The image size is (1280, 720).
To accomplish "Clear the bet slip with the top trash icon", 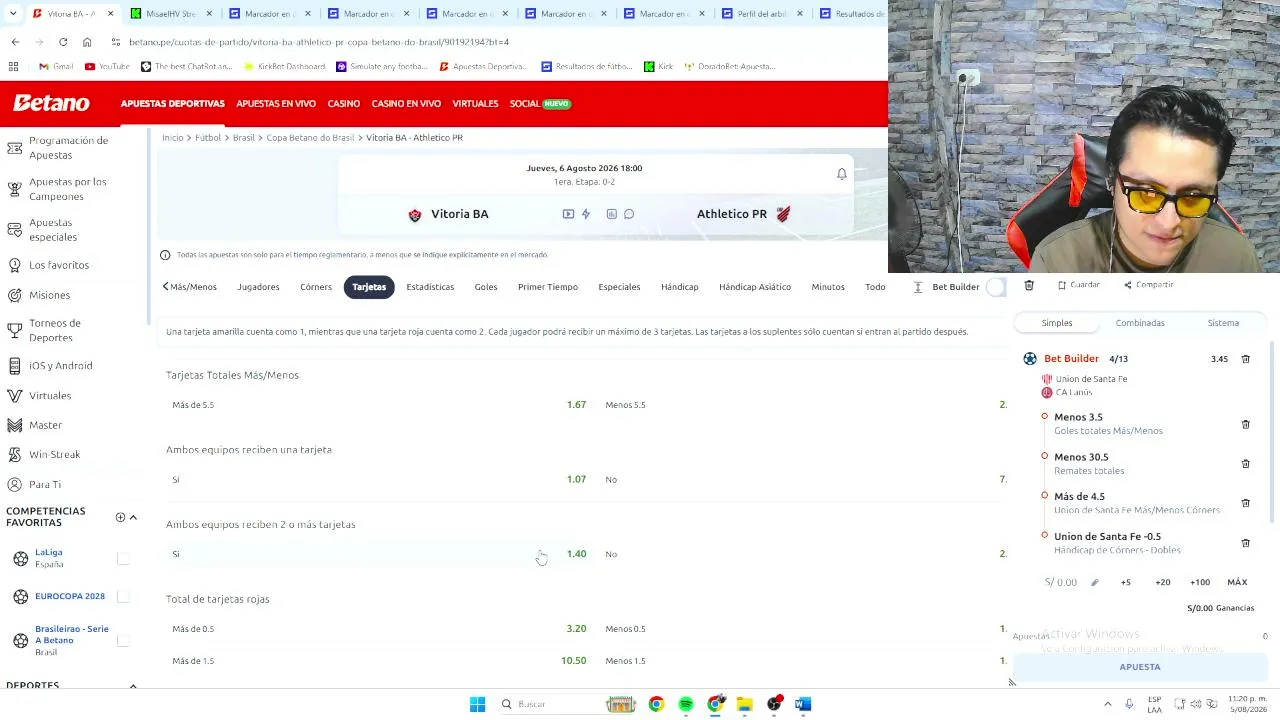I will pos(1029,286).
